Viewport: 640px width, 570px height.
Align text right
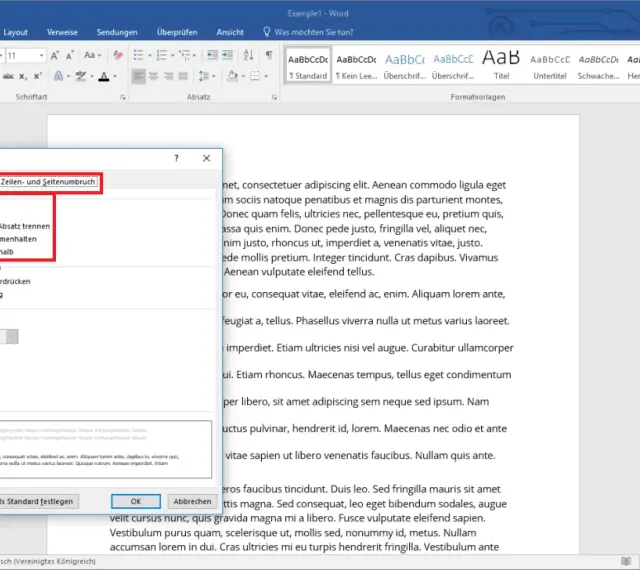pos(168,76)
